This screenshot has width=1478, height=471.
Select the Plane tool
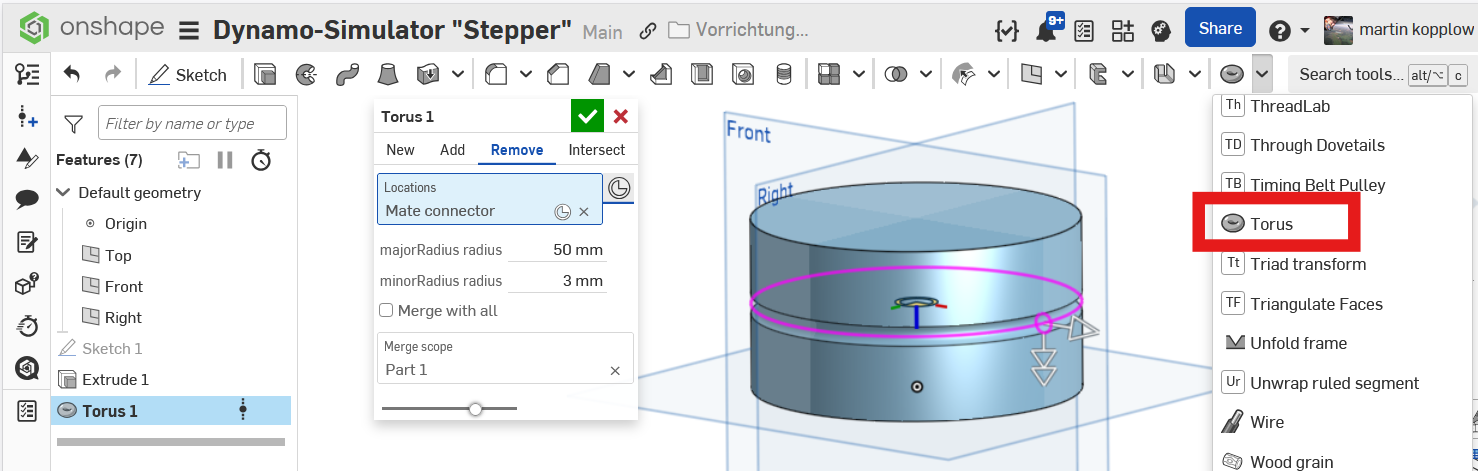(x=1031, y=74)
